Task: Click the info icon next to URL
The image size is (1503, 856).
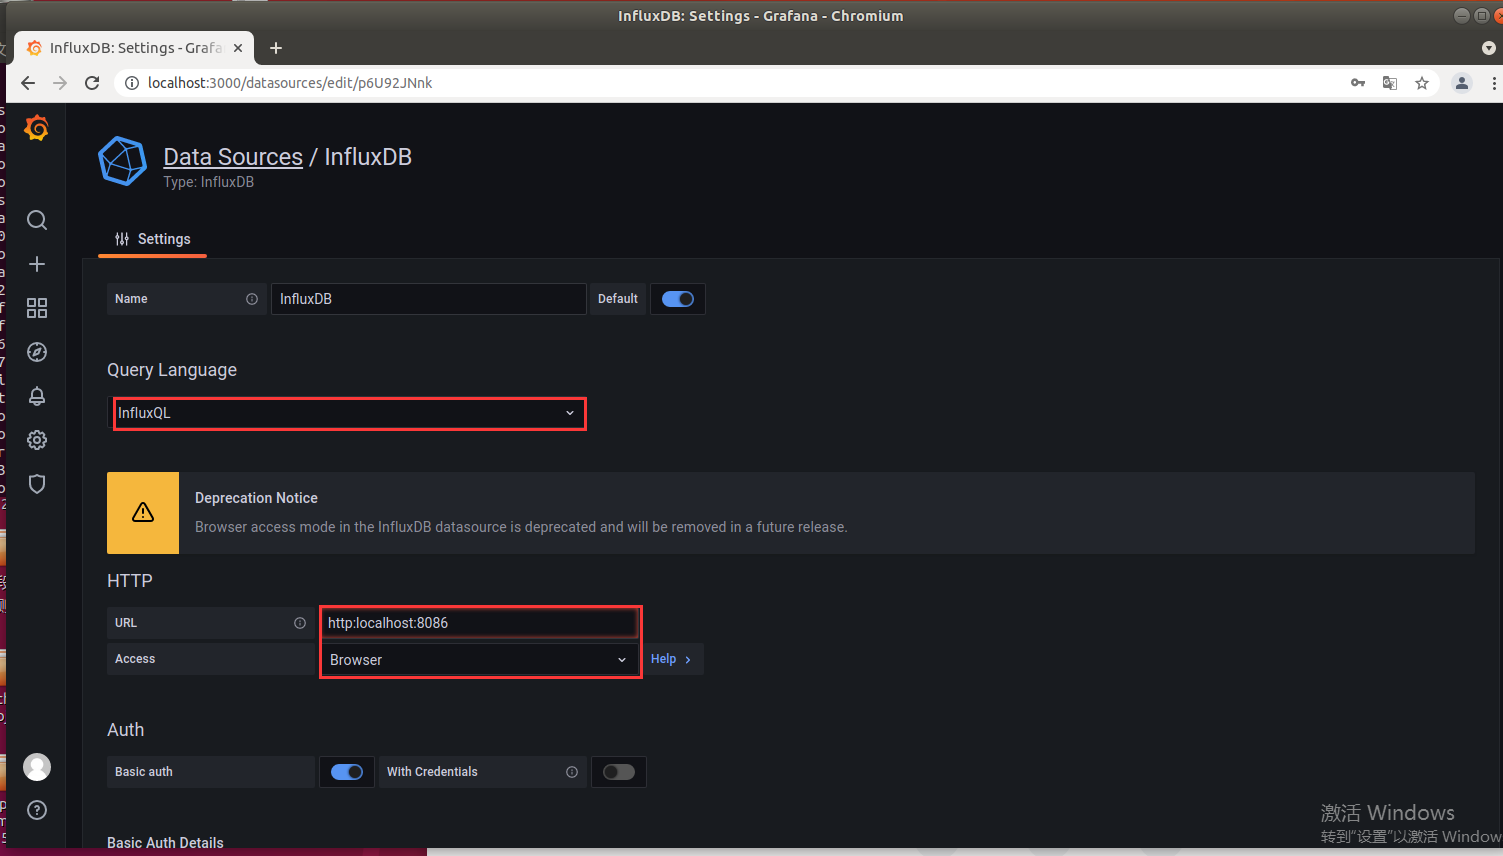Action: [300, 623]
